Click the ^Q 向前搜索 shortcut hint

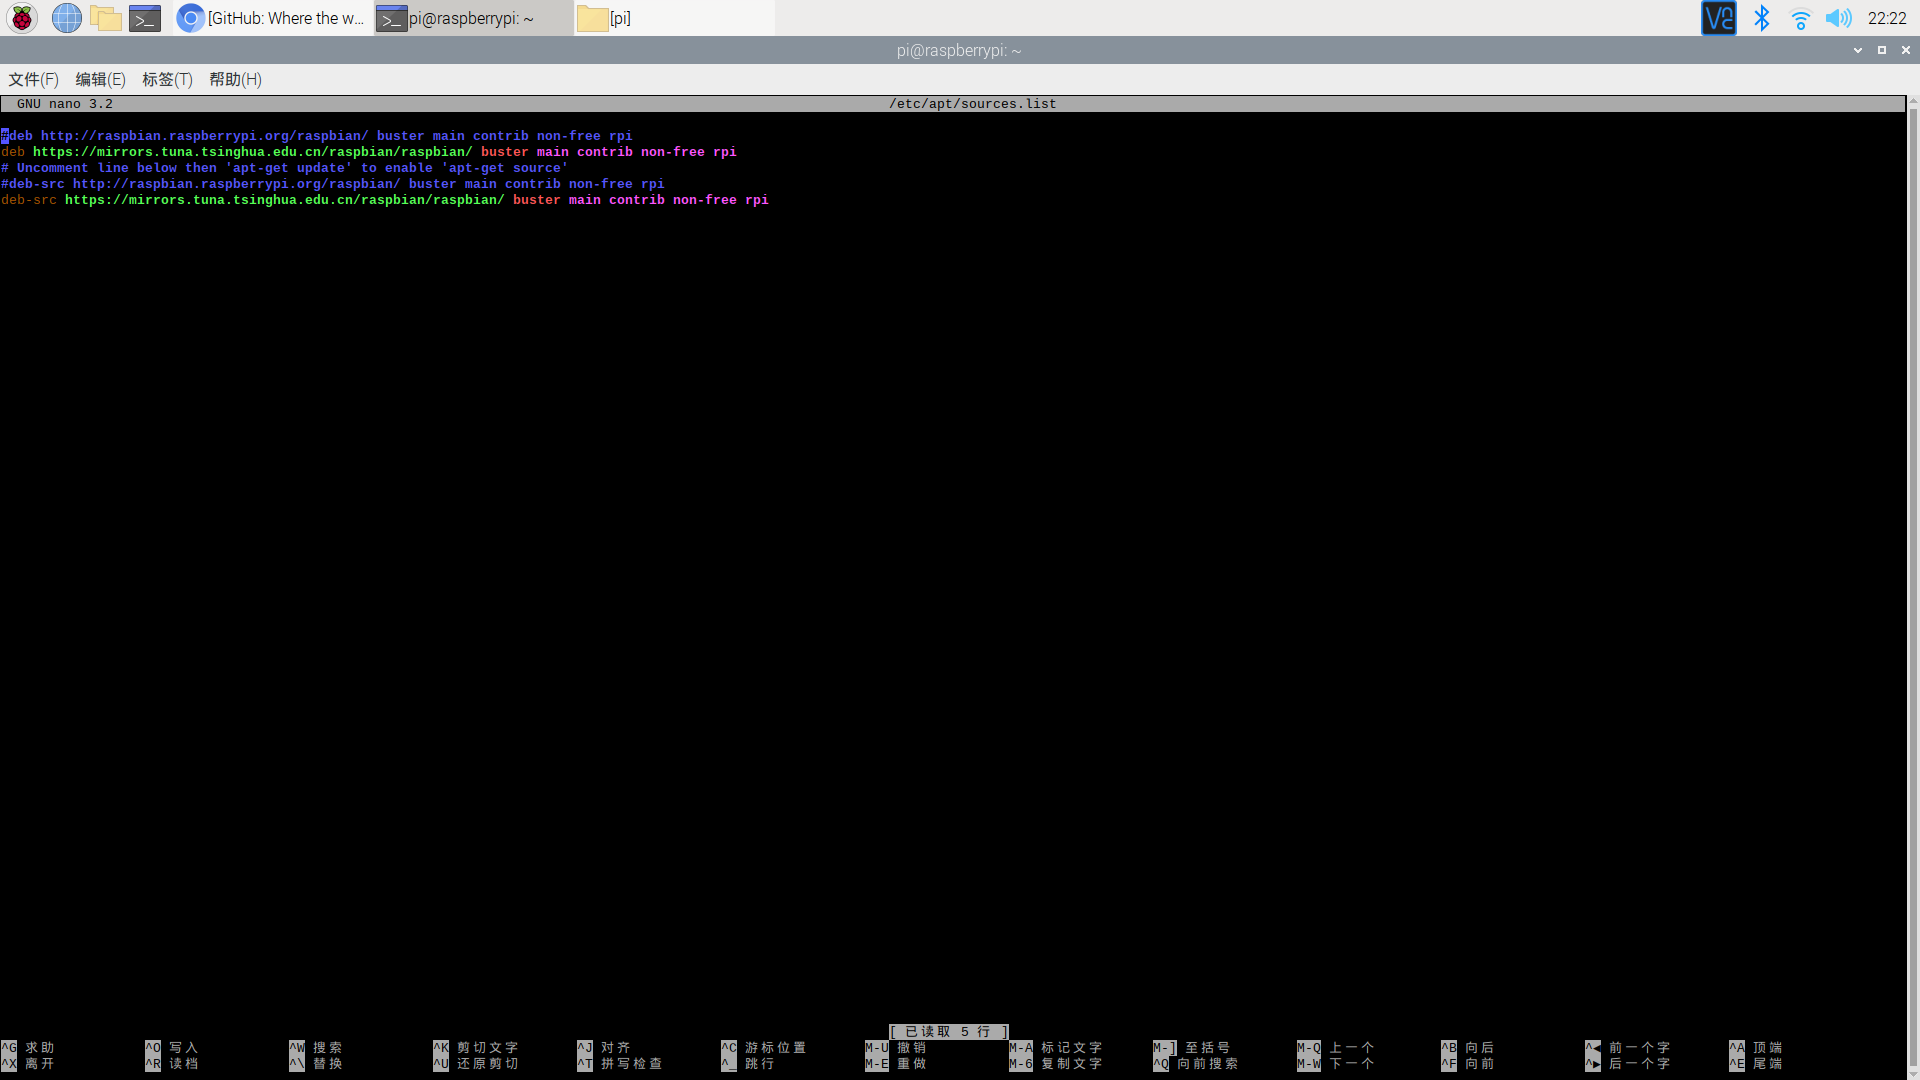click(1196, 1064)
